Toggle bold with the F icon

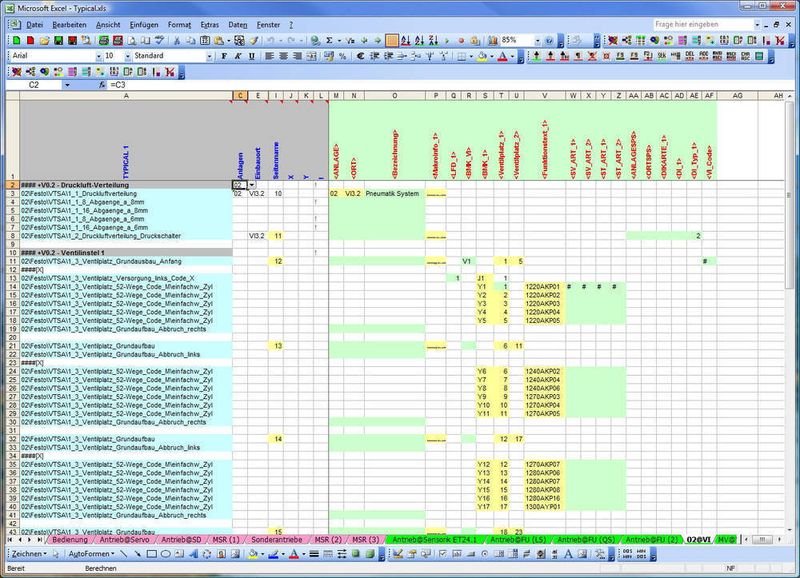[224, 54]
